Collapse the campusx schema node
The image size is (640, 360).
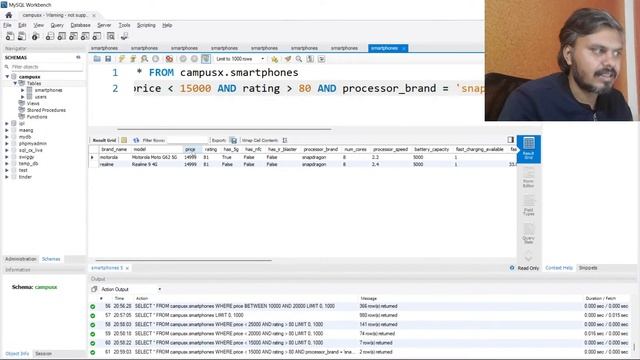pyautogui.click(x=7, y=77)
